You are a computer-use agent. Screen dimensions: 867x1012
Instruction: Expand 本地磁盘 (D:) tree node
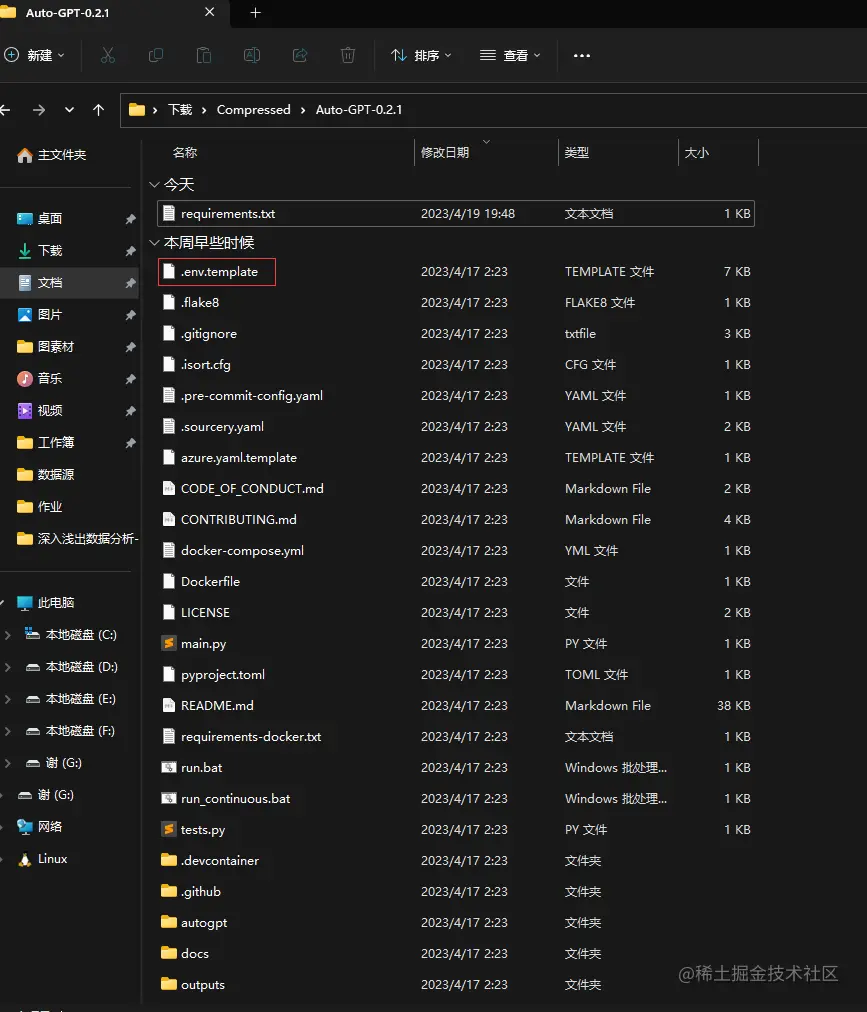click(x=8, y=667)
